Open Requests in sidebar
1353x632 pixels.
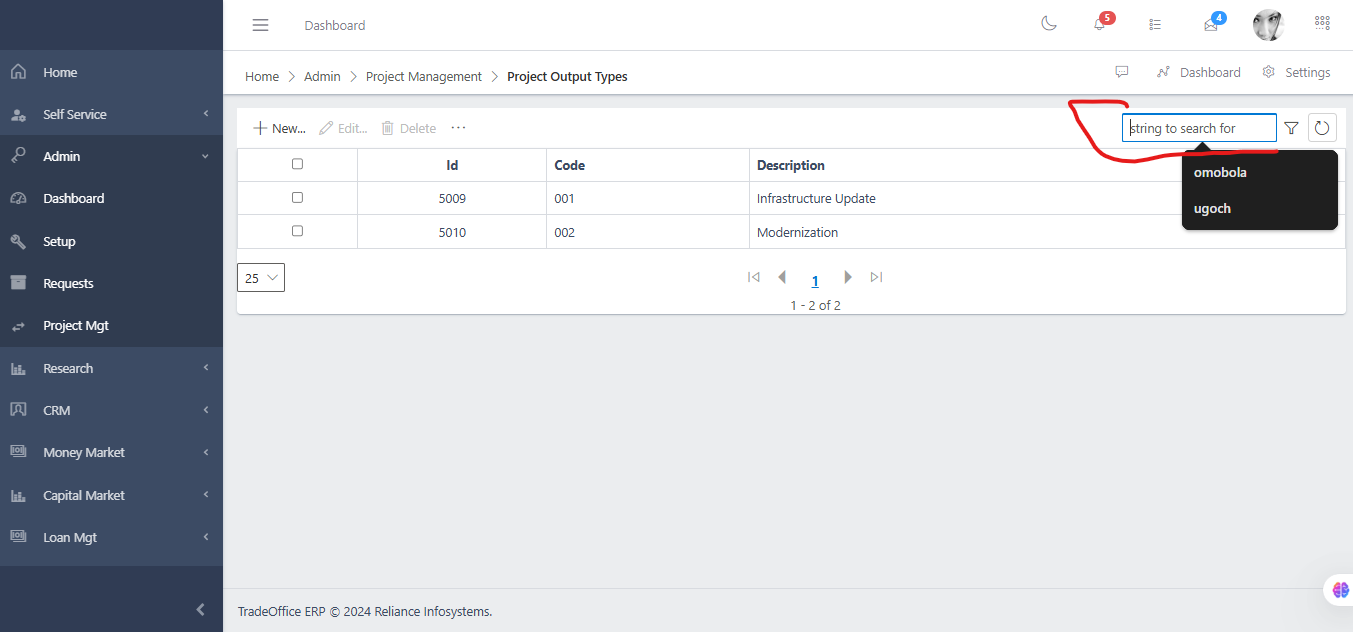pyautogui.click(x=68, y=283)
